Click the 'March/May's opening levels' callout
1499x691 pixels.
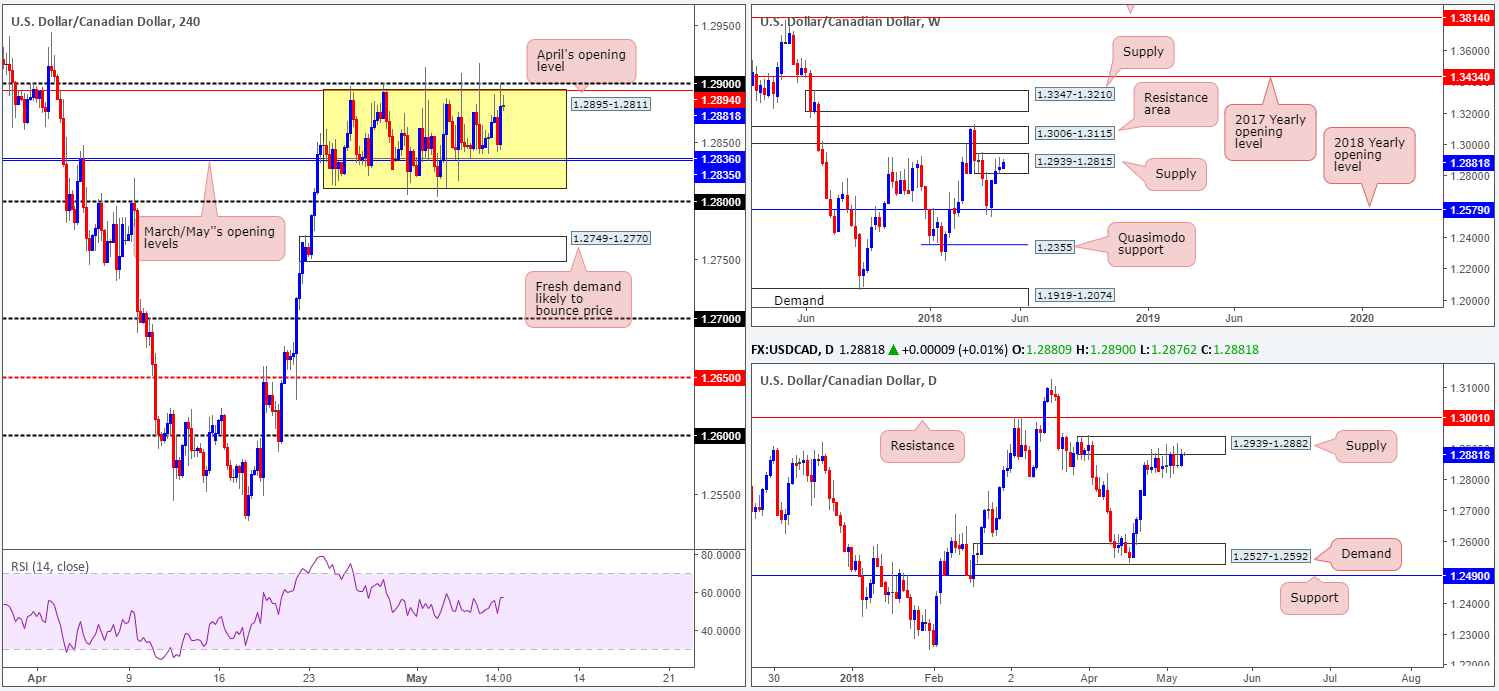coord(208,239)
